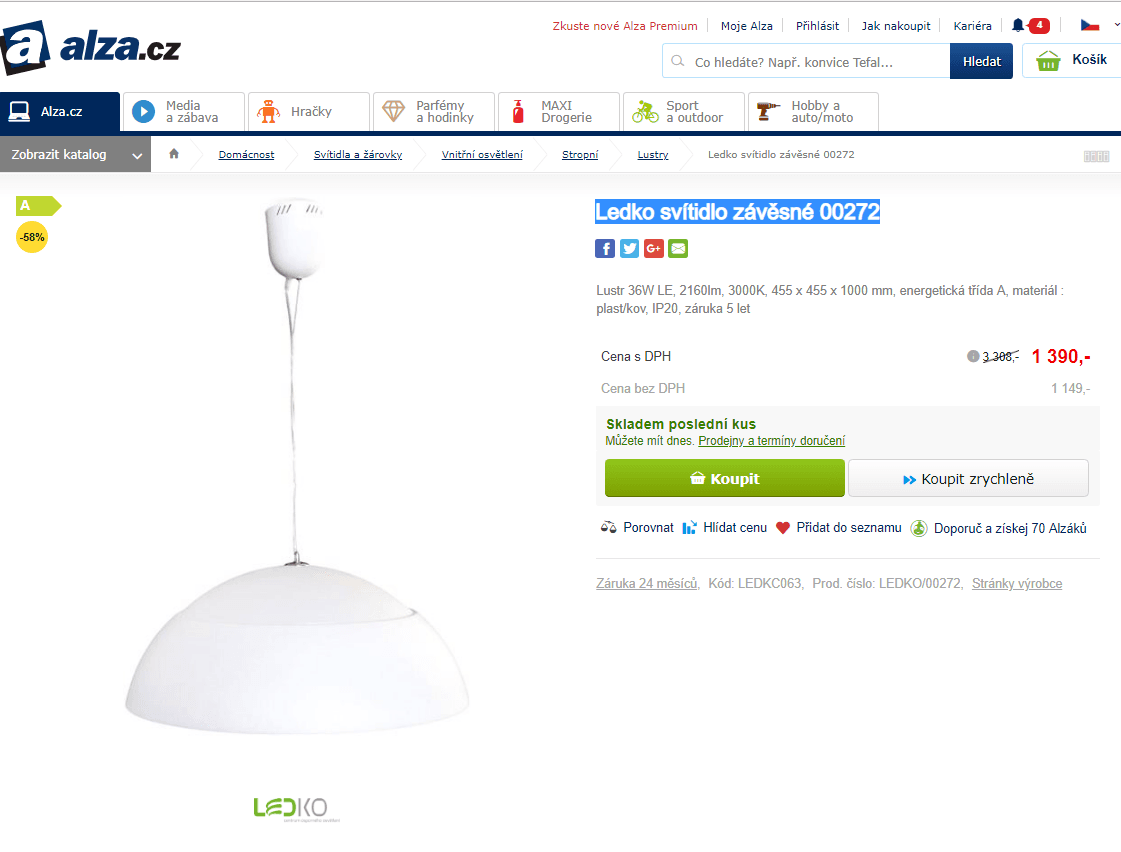The image size is (1121, 852).
Task: Open Prodejny a termíny doručení link
Action: click(x=771, y=440)
